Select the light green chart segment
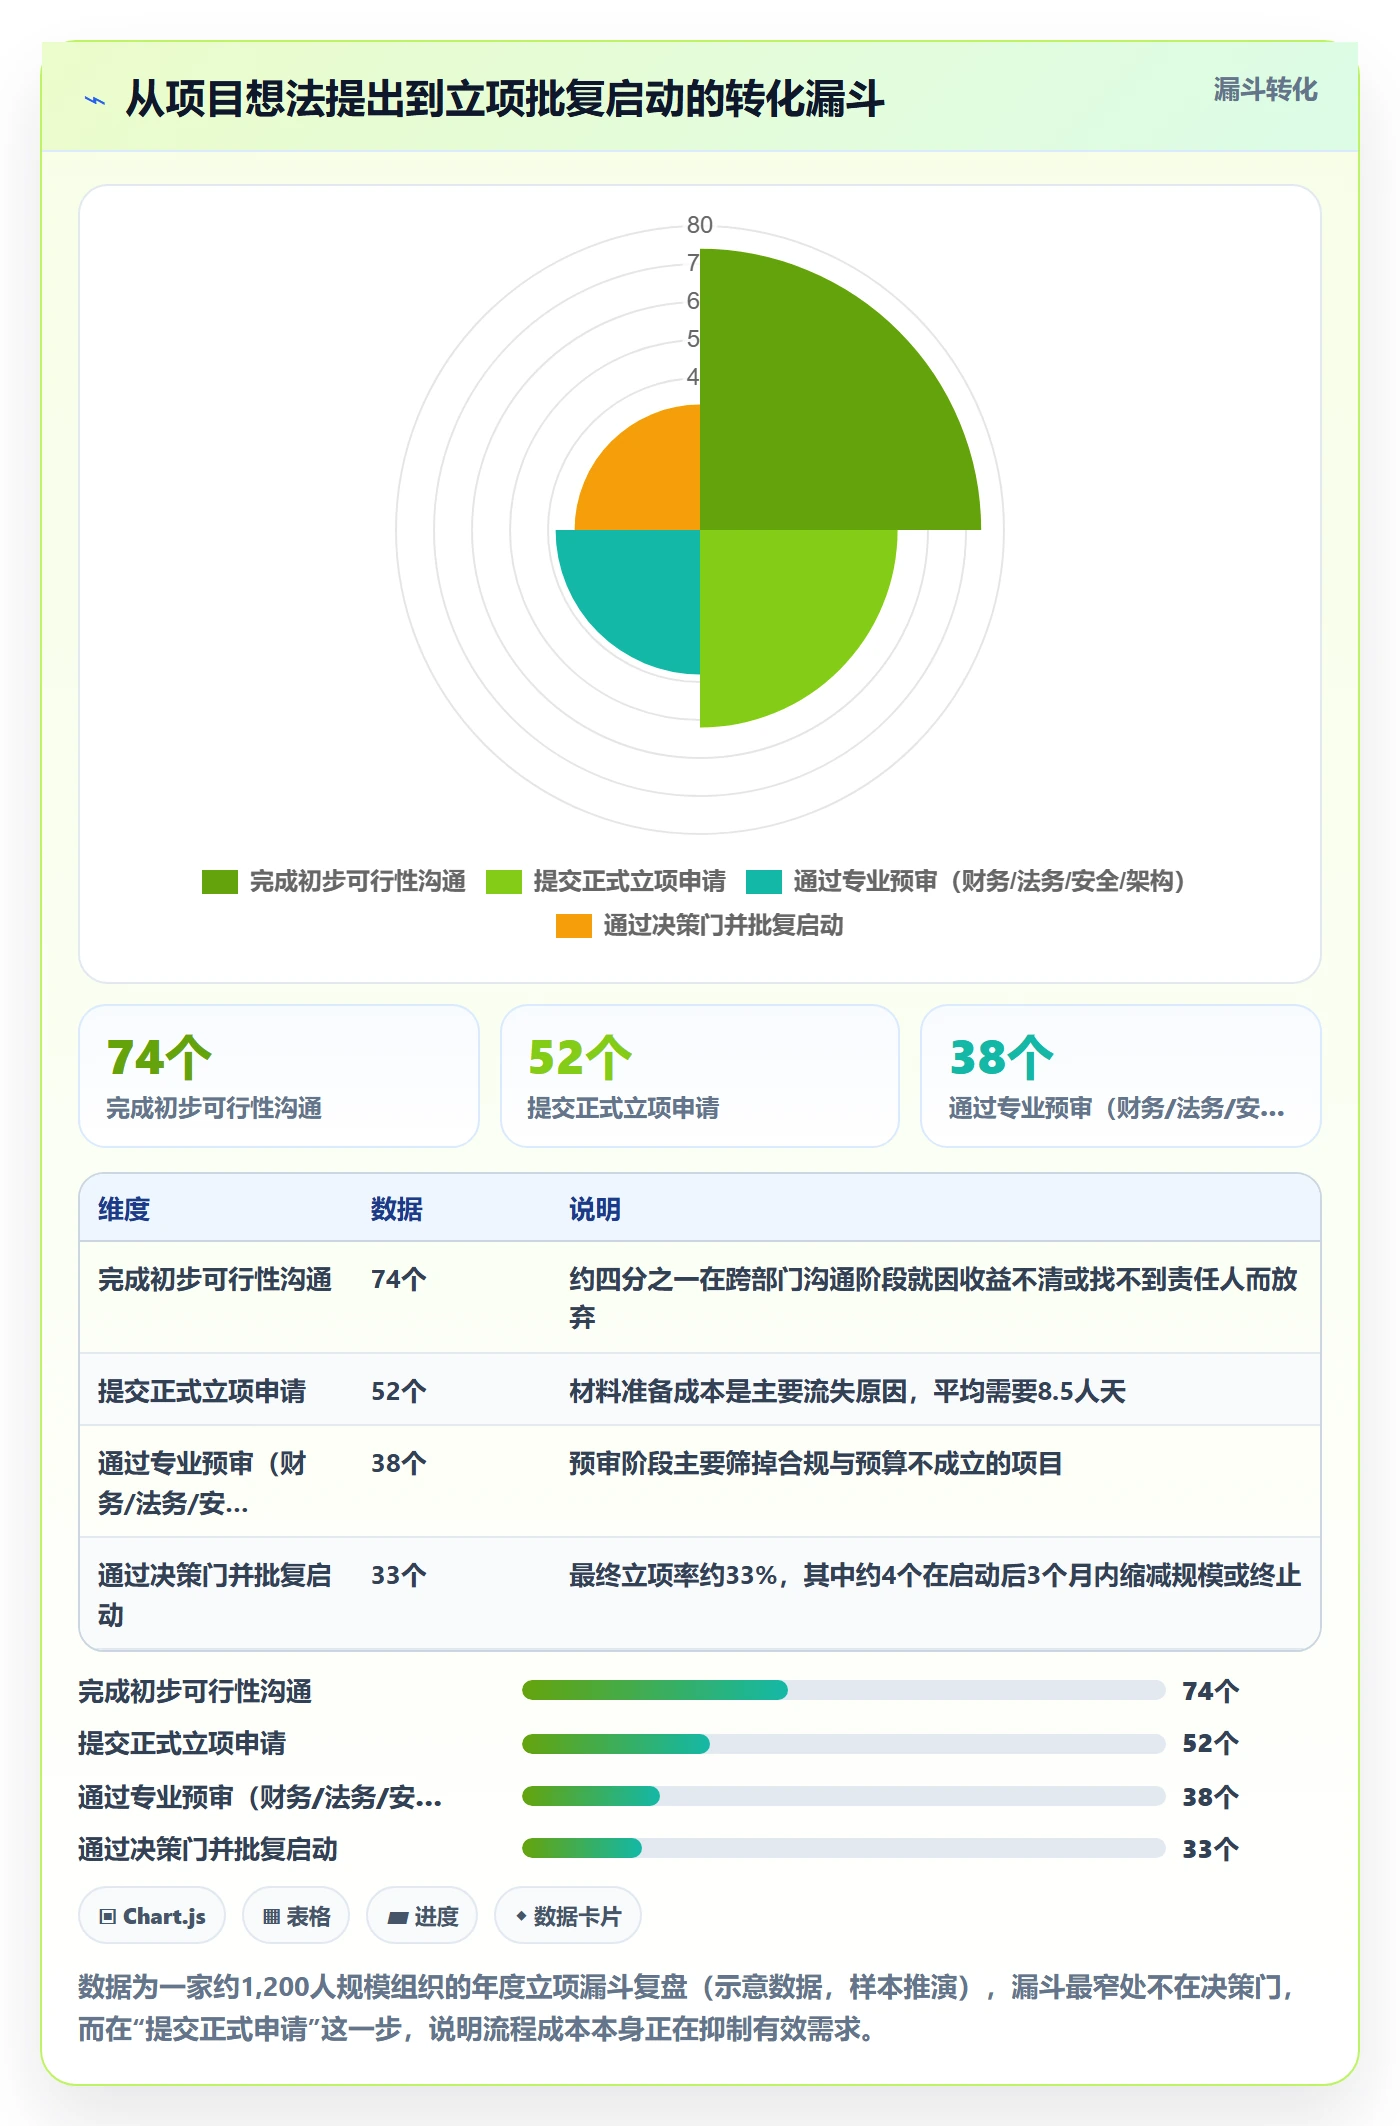This screenshot has height=2126, width=1400. pyautogui.click(x=780, y=610)
